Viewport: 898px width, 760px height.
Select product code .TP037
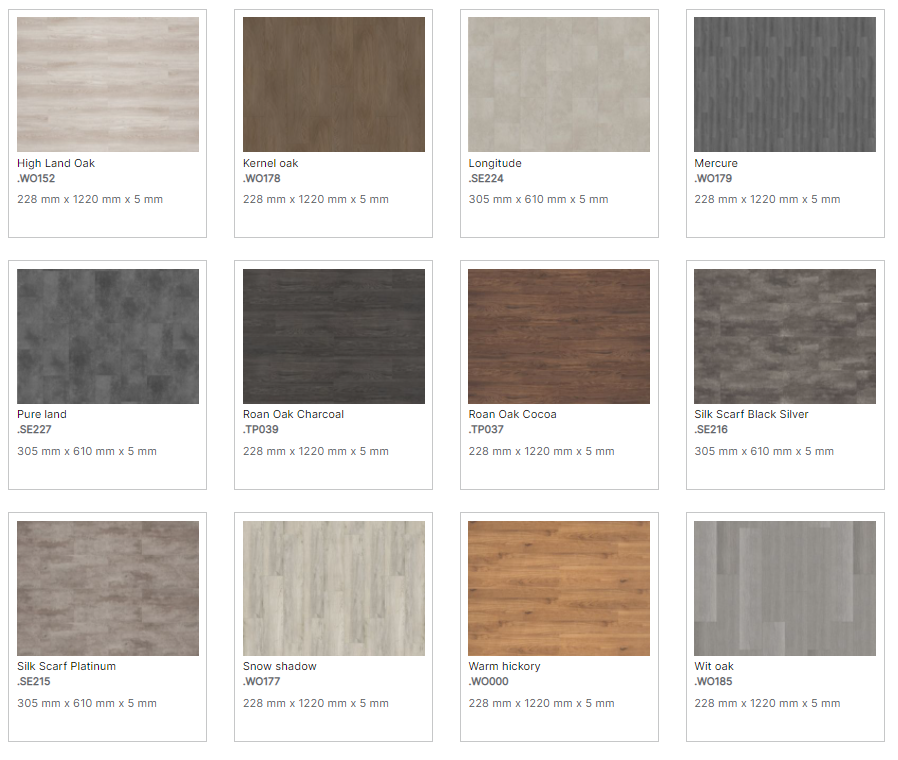(x=486, y=429)
